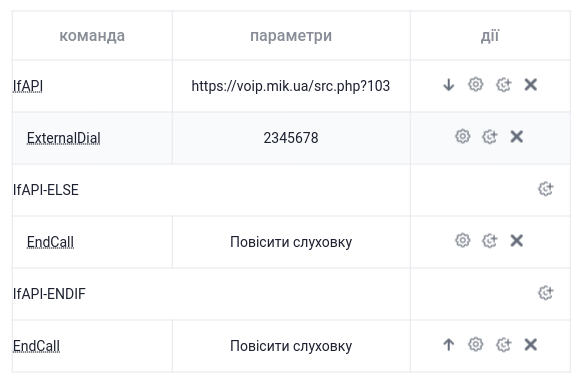Open settings gear for the last EndCall row

coord(476,344)
